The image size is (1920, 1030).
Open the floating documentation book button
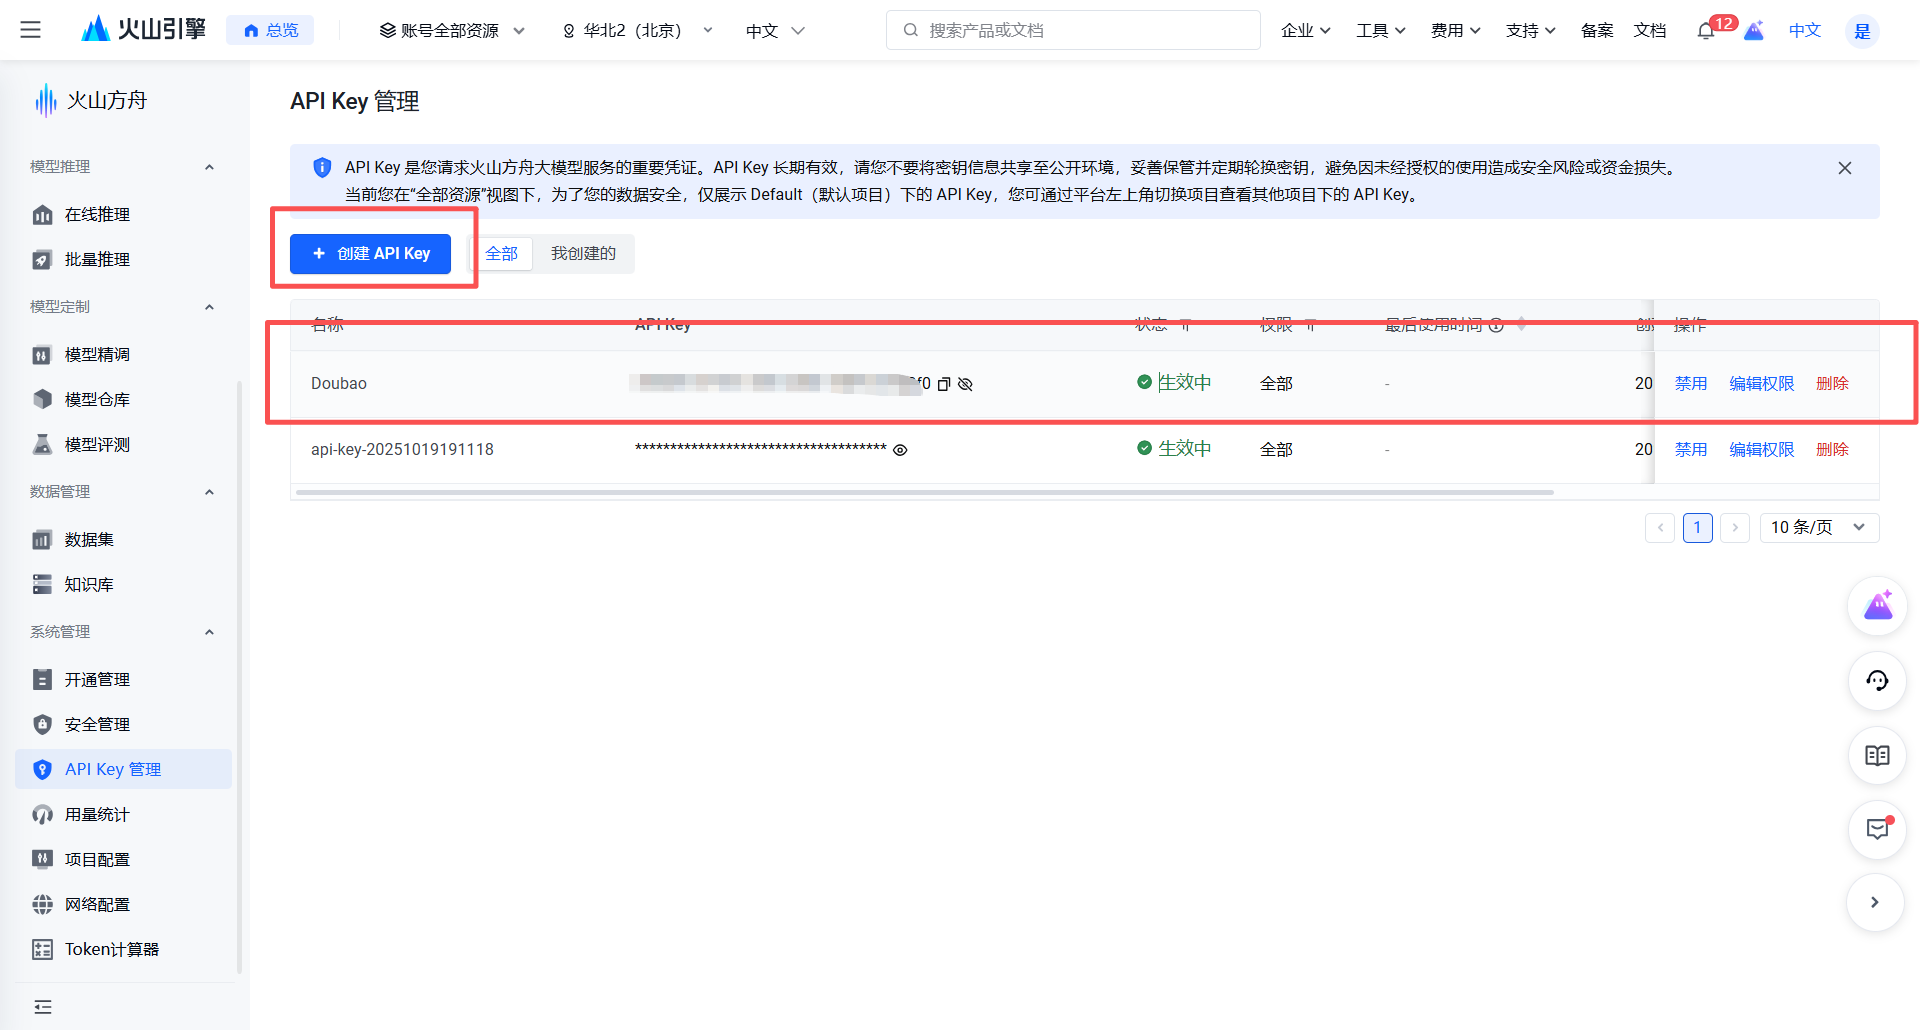pos(1877,755)
